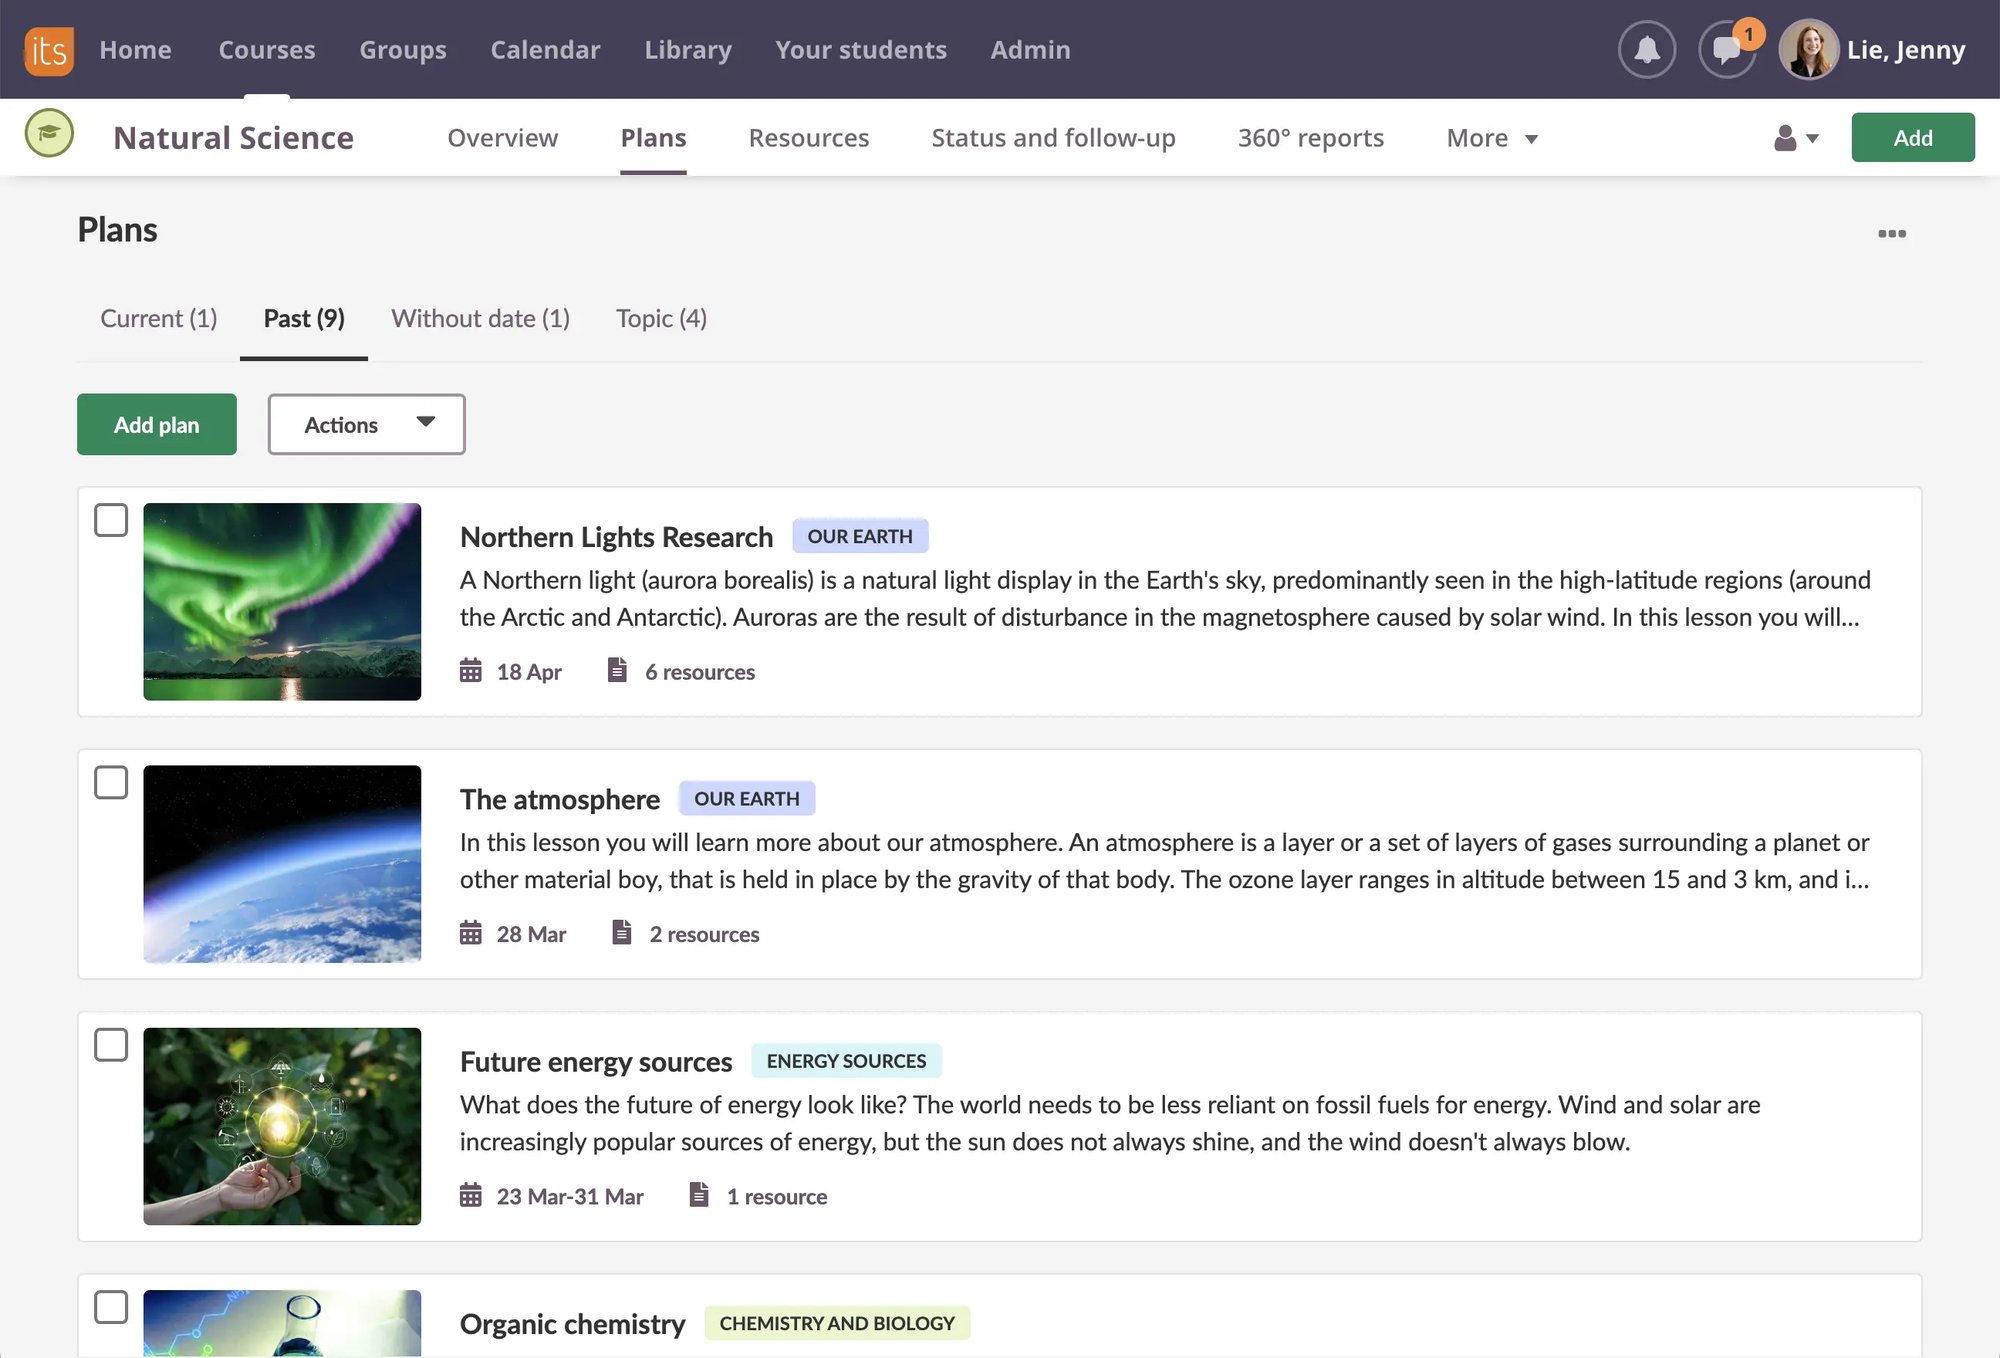The height and width of the screenshot is (1358, 2000).
Task: Open the aurora borealis thumbnail image
Action: pos(282,602)
